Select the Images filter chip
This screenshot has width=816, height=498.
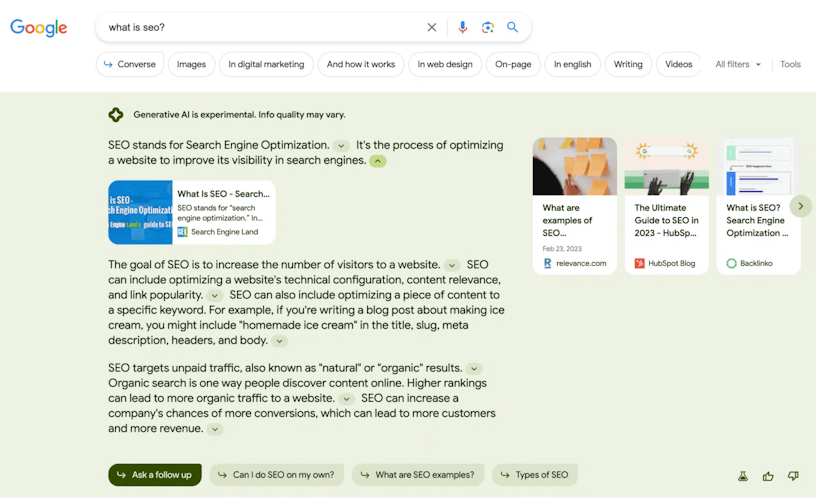pyautogui.click(x=191, y=64)
